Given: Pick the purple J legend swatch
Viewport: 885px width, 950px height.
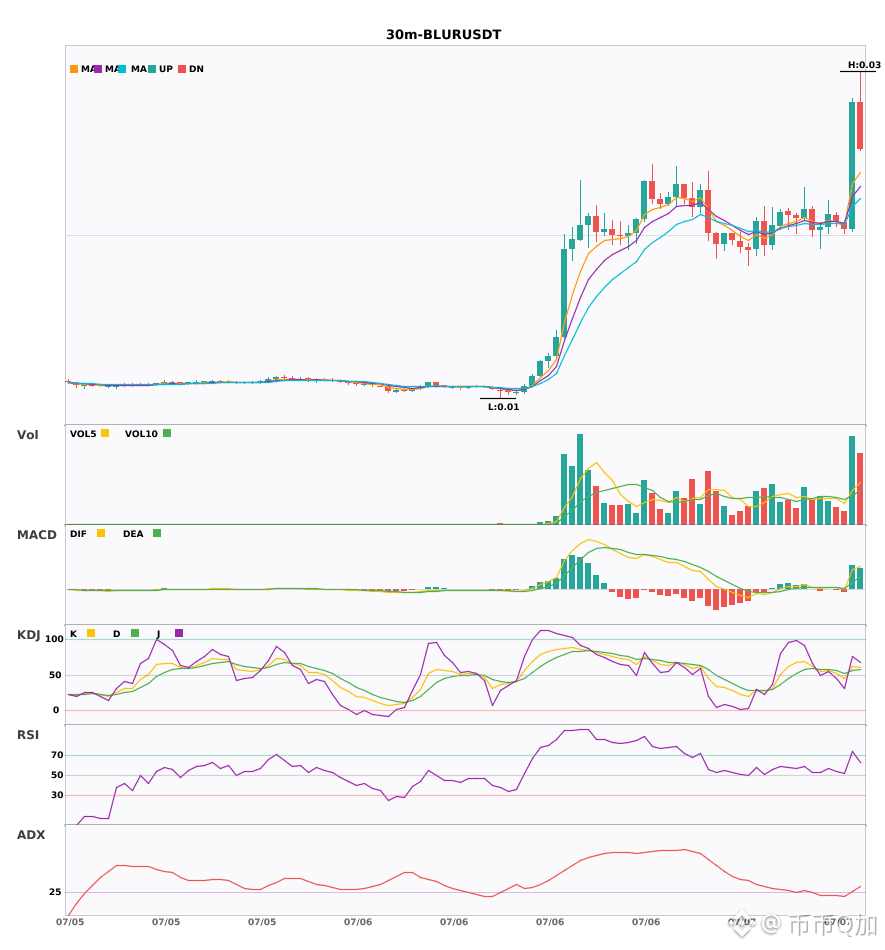Looking at the screenshot, I should pos(179,633).
